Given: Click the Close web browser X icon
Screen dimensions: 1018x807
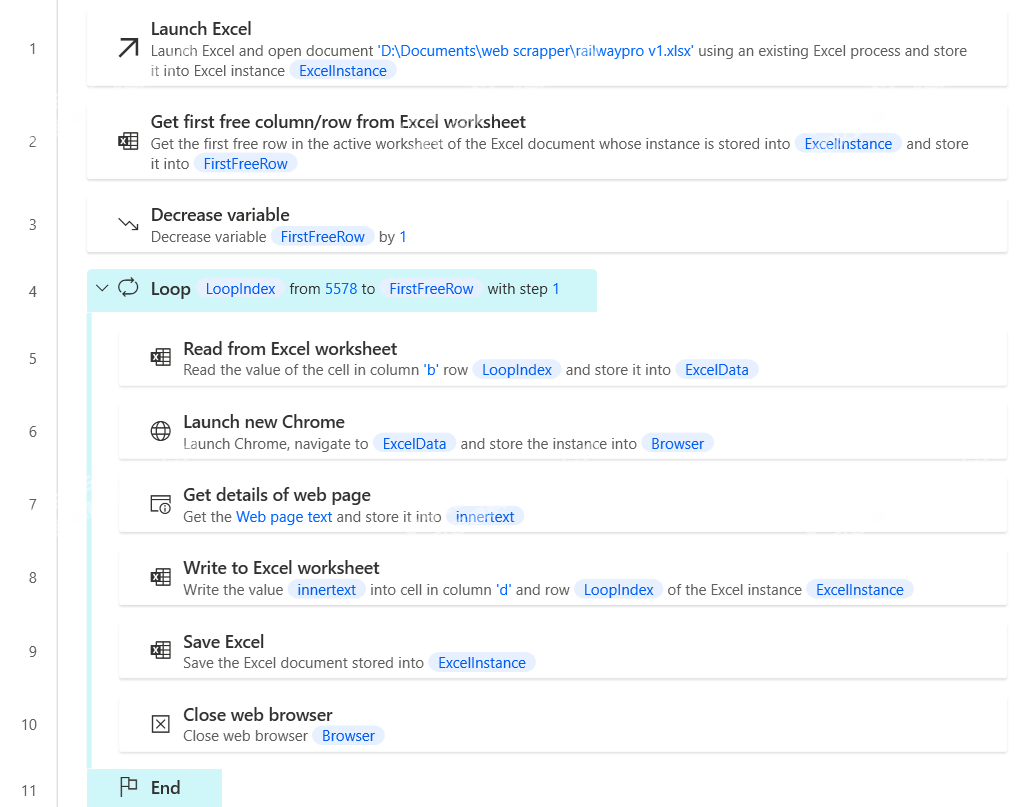Looking at the screenshot, I should point(161,724).
